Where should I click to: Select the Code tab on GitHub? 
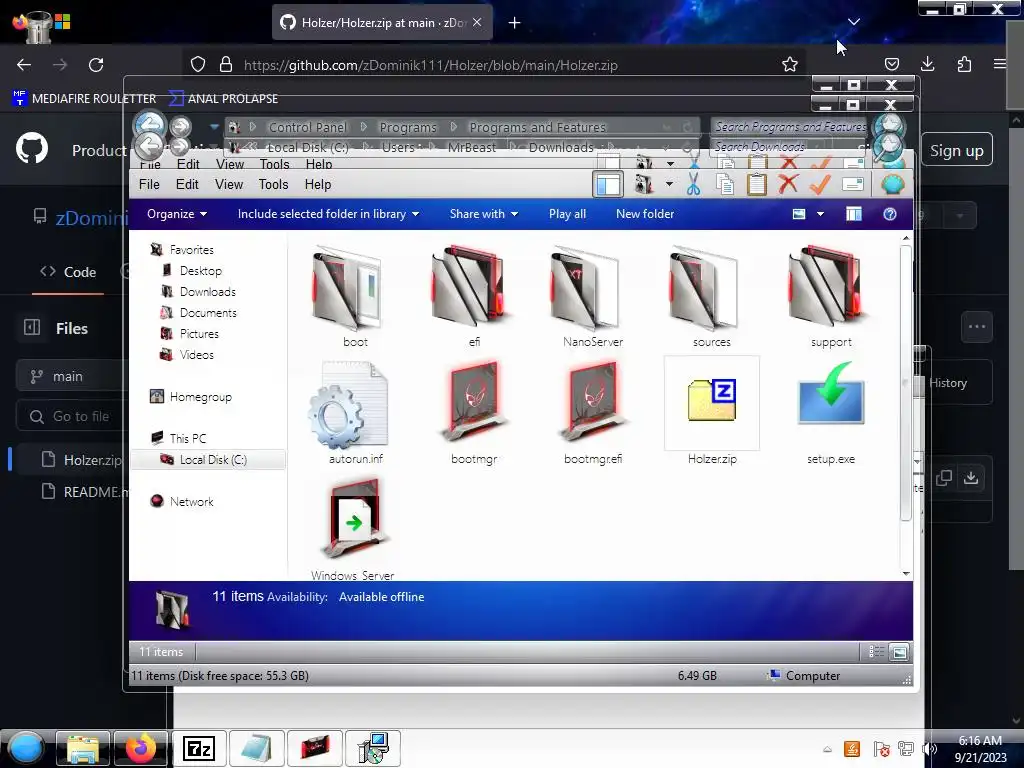click(68, 272)
